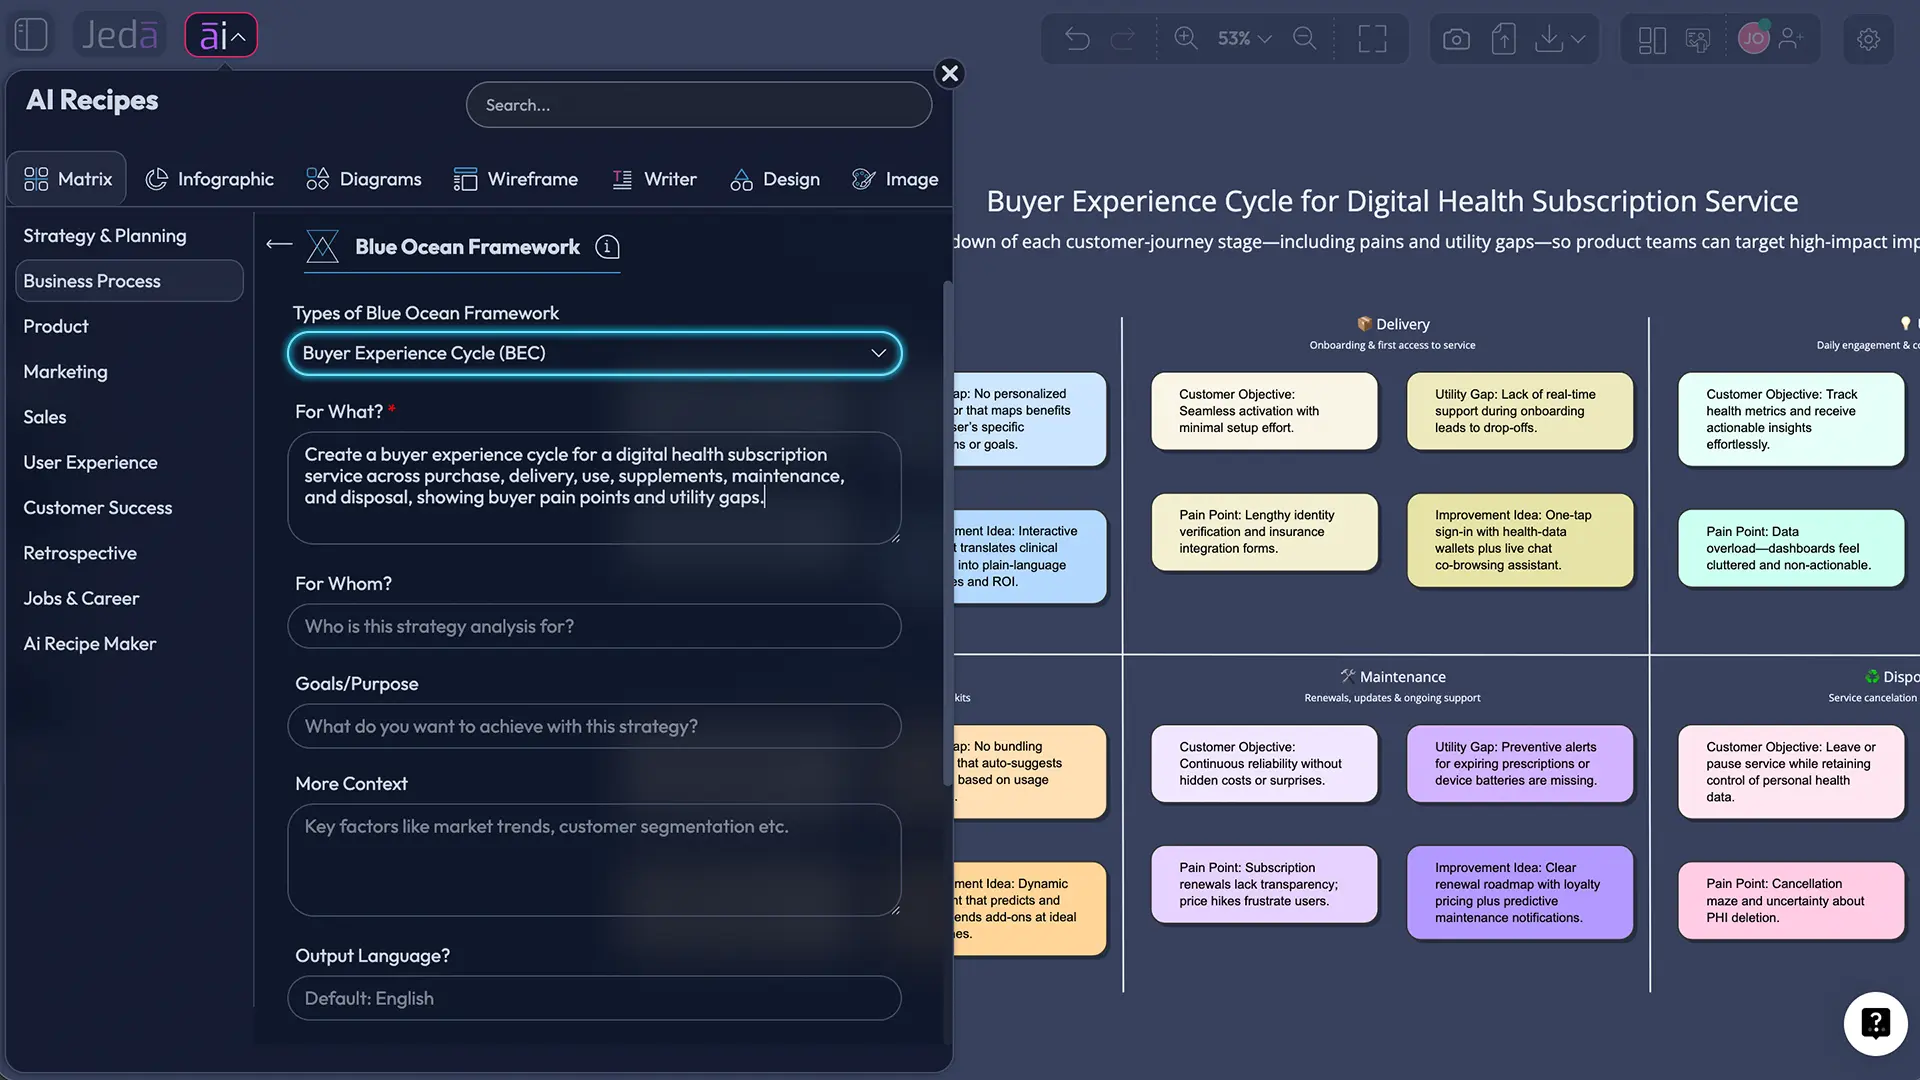The image size is (1920, 1080).
Task: Click the undo arrow icon
Action: coord(1077,39)
